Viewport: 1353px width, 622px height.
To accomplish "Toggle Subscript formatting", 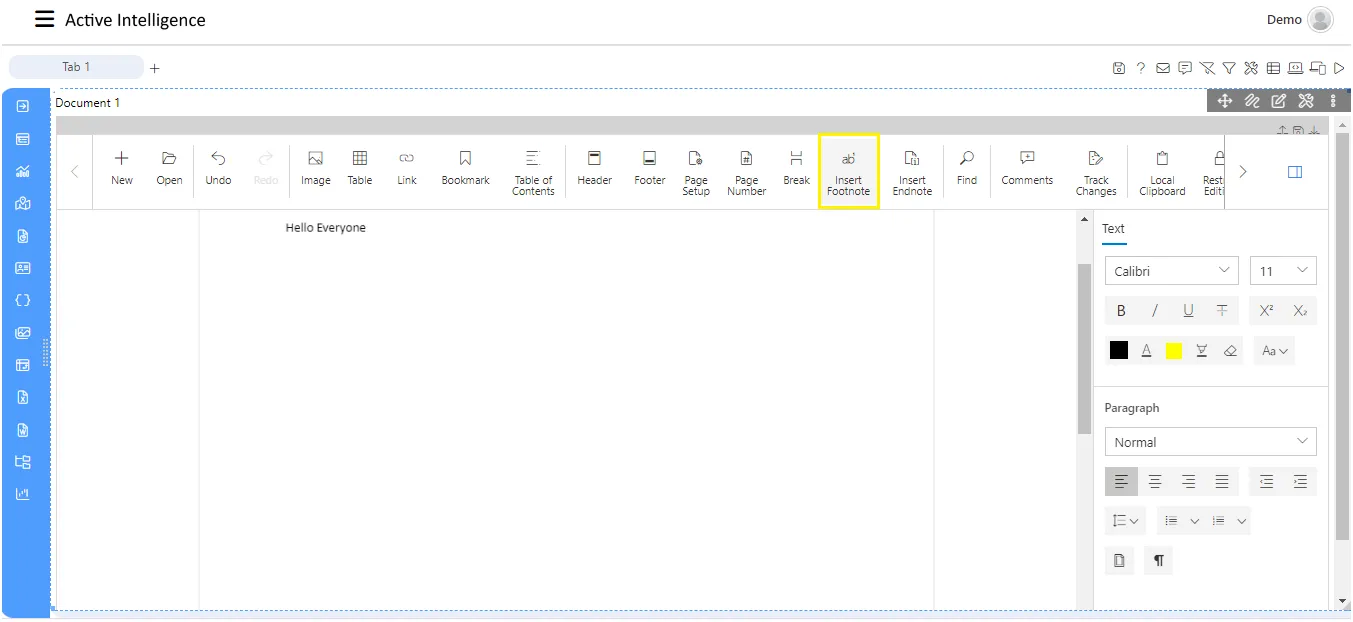I will pyautogui.click(x=1300, y=311).
